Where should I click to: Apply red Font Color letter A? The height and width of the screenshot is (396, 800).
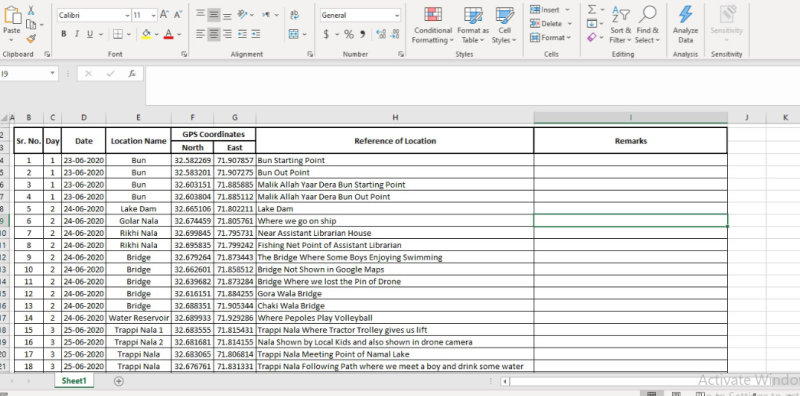(x=169, y=34)
